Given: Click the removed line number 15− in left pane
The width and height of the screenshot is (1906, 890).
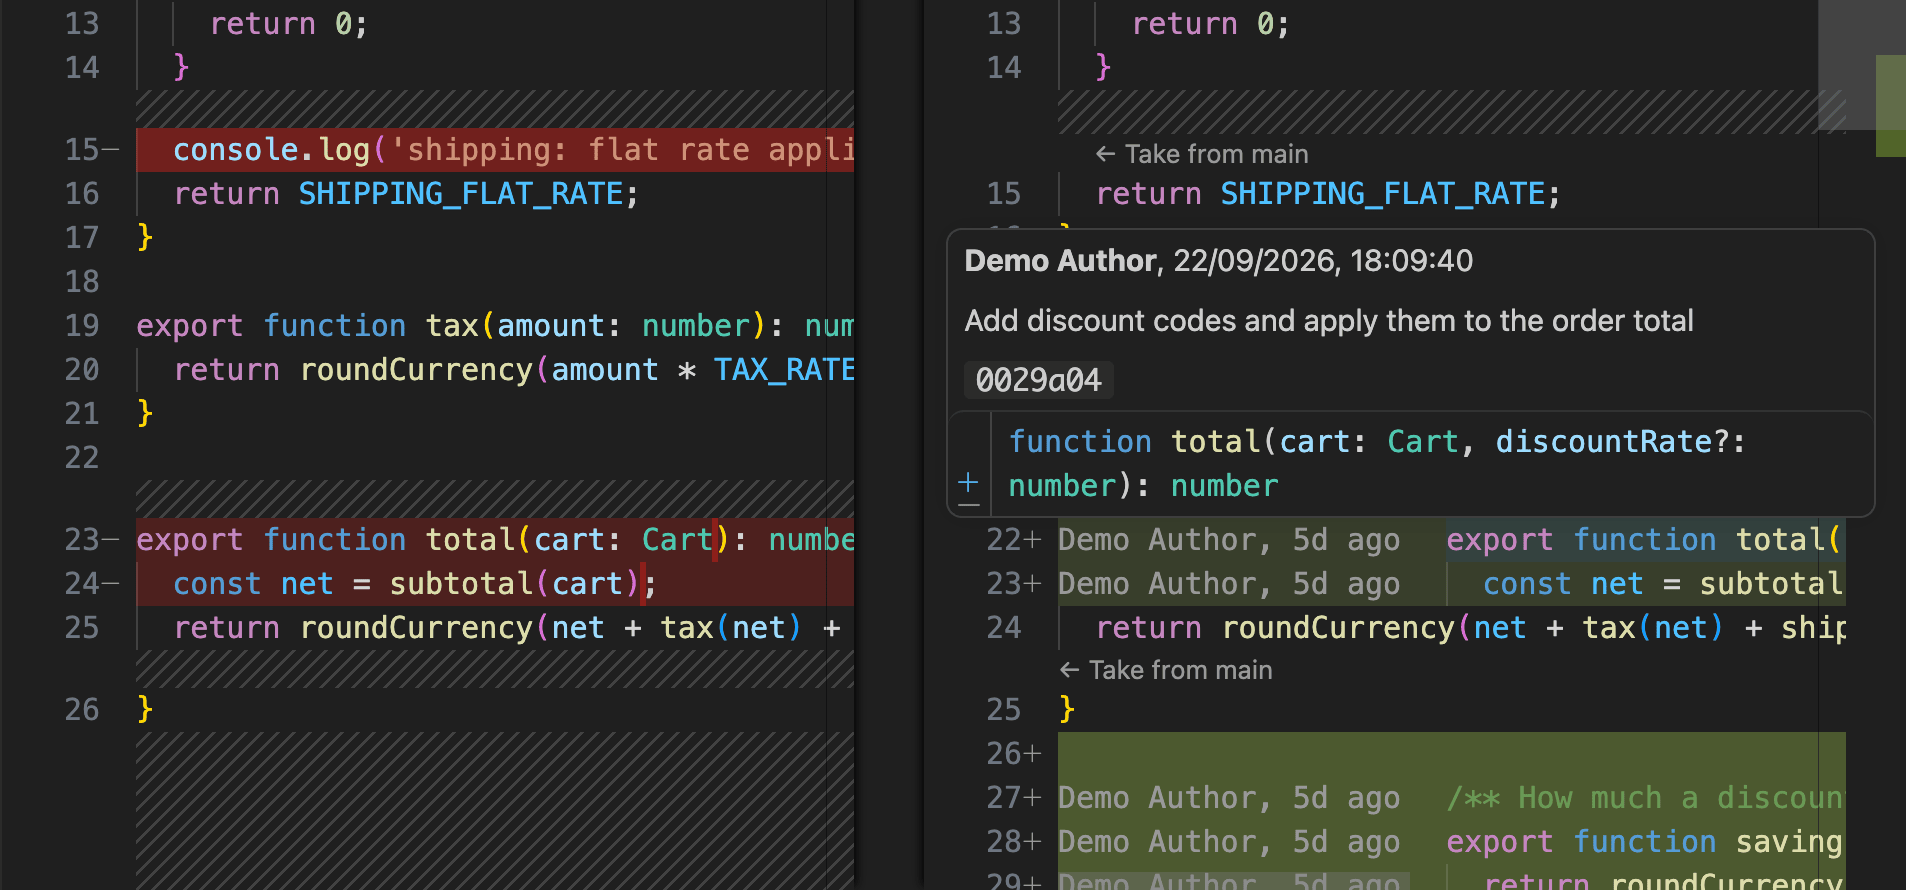Looking at the screenshot, I should coord(91,150).
